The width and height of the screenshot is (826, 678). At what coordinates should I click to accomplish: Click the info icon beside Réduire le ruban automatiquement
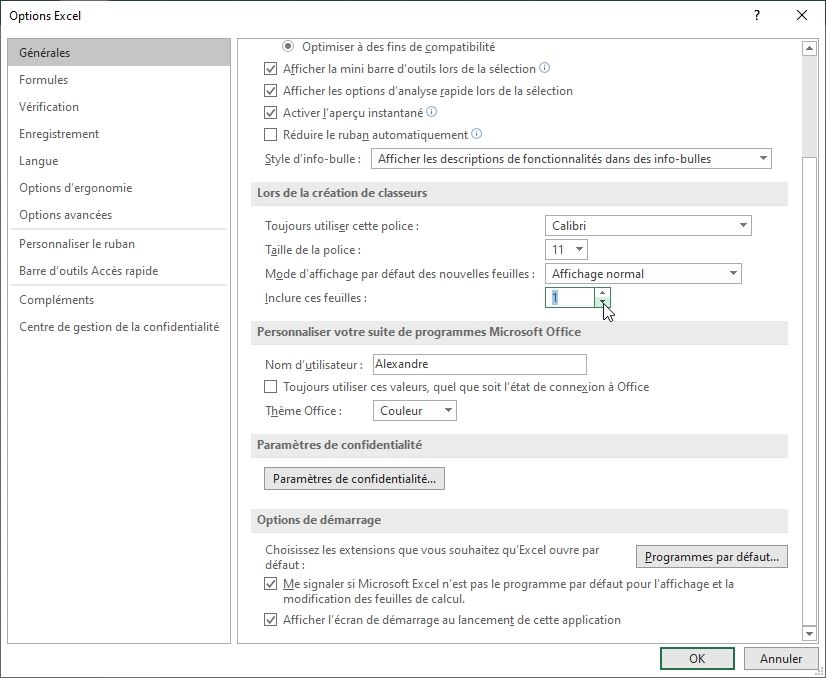pyautogui.click(x=476, y=135)
